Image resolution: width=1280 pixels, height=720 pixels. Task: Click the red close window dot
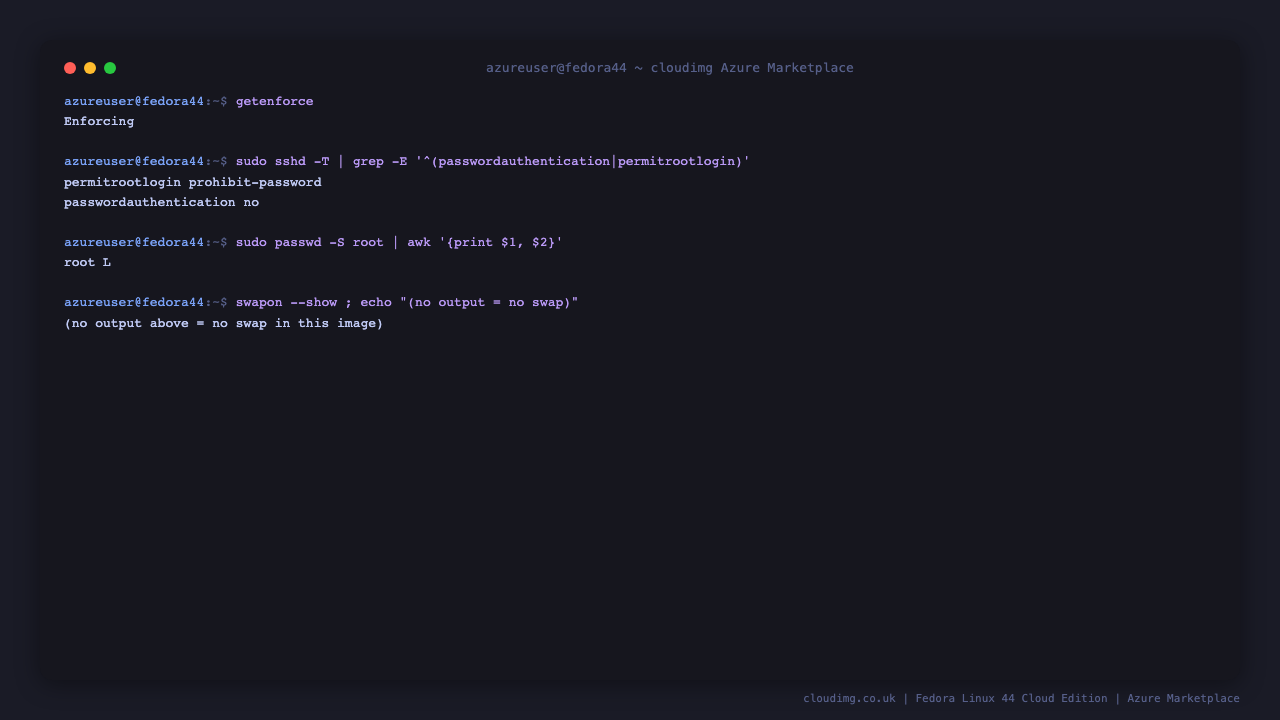70,68
